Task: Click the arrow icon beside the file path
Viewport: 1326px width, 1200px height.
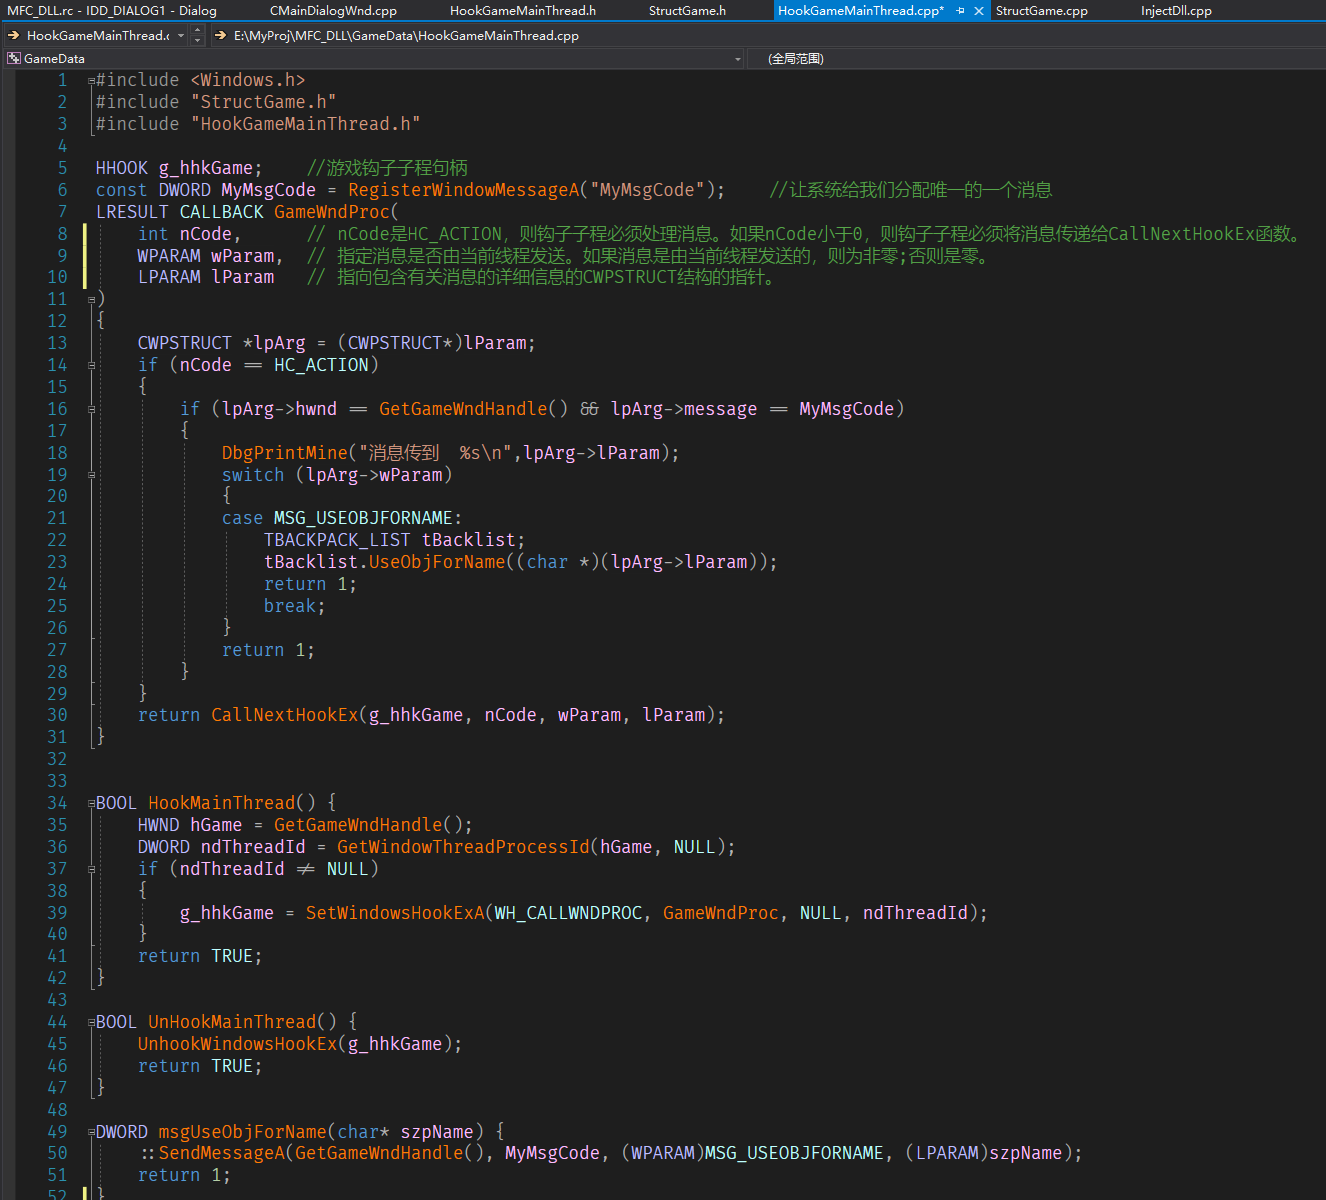Action: click(221, 36)
